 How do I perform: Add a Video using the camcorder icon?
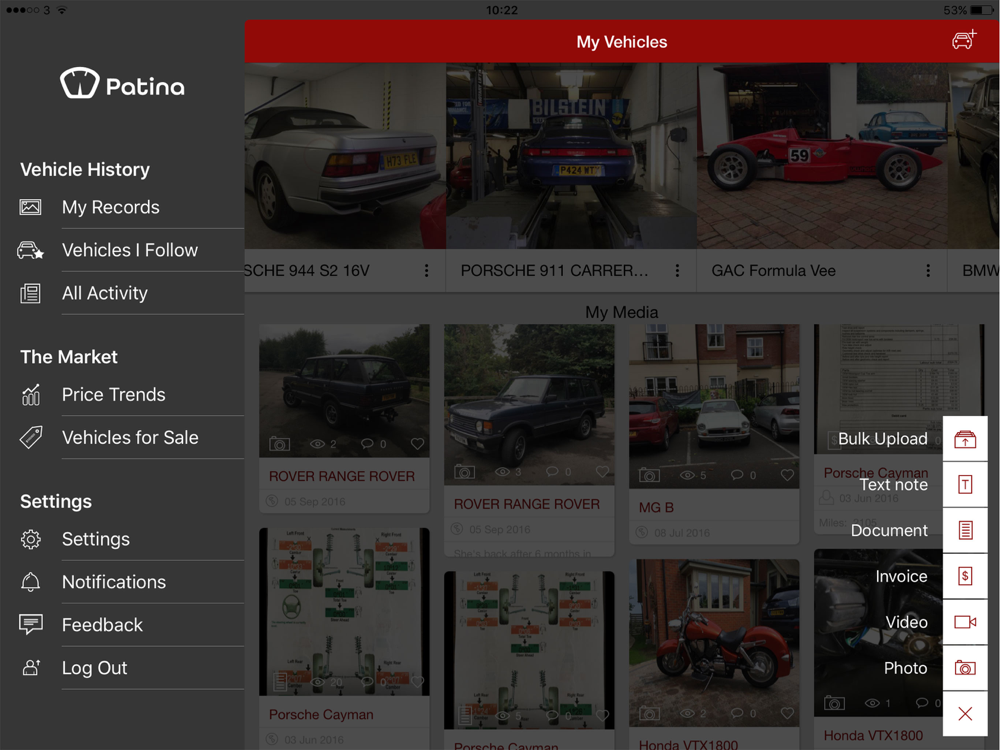965,622
